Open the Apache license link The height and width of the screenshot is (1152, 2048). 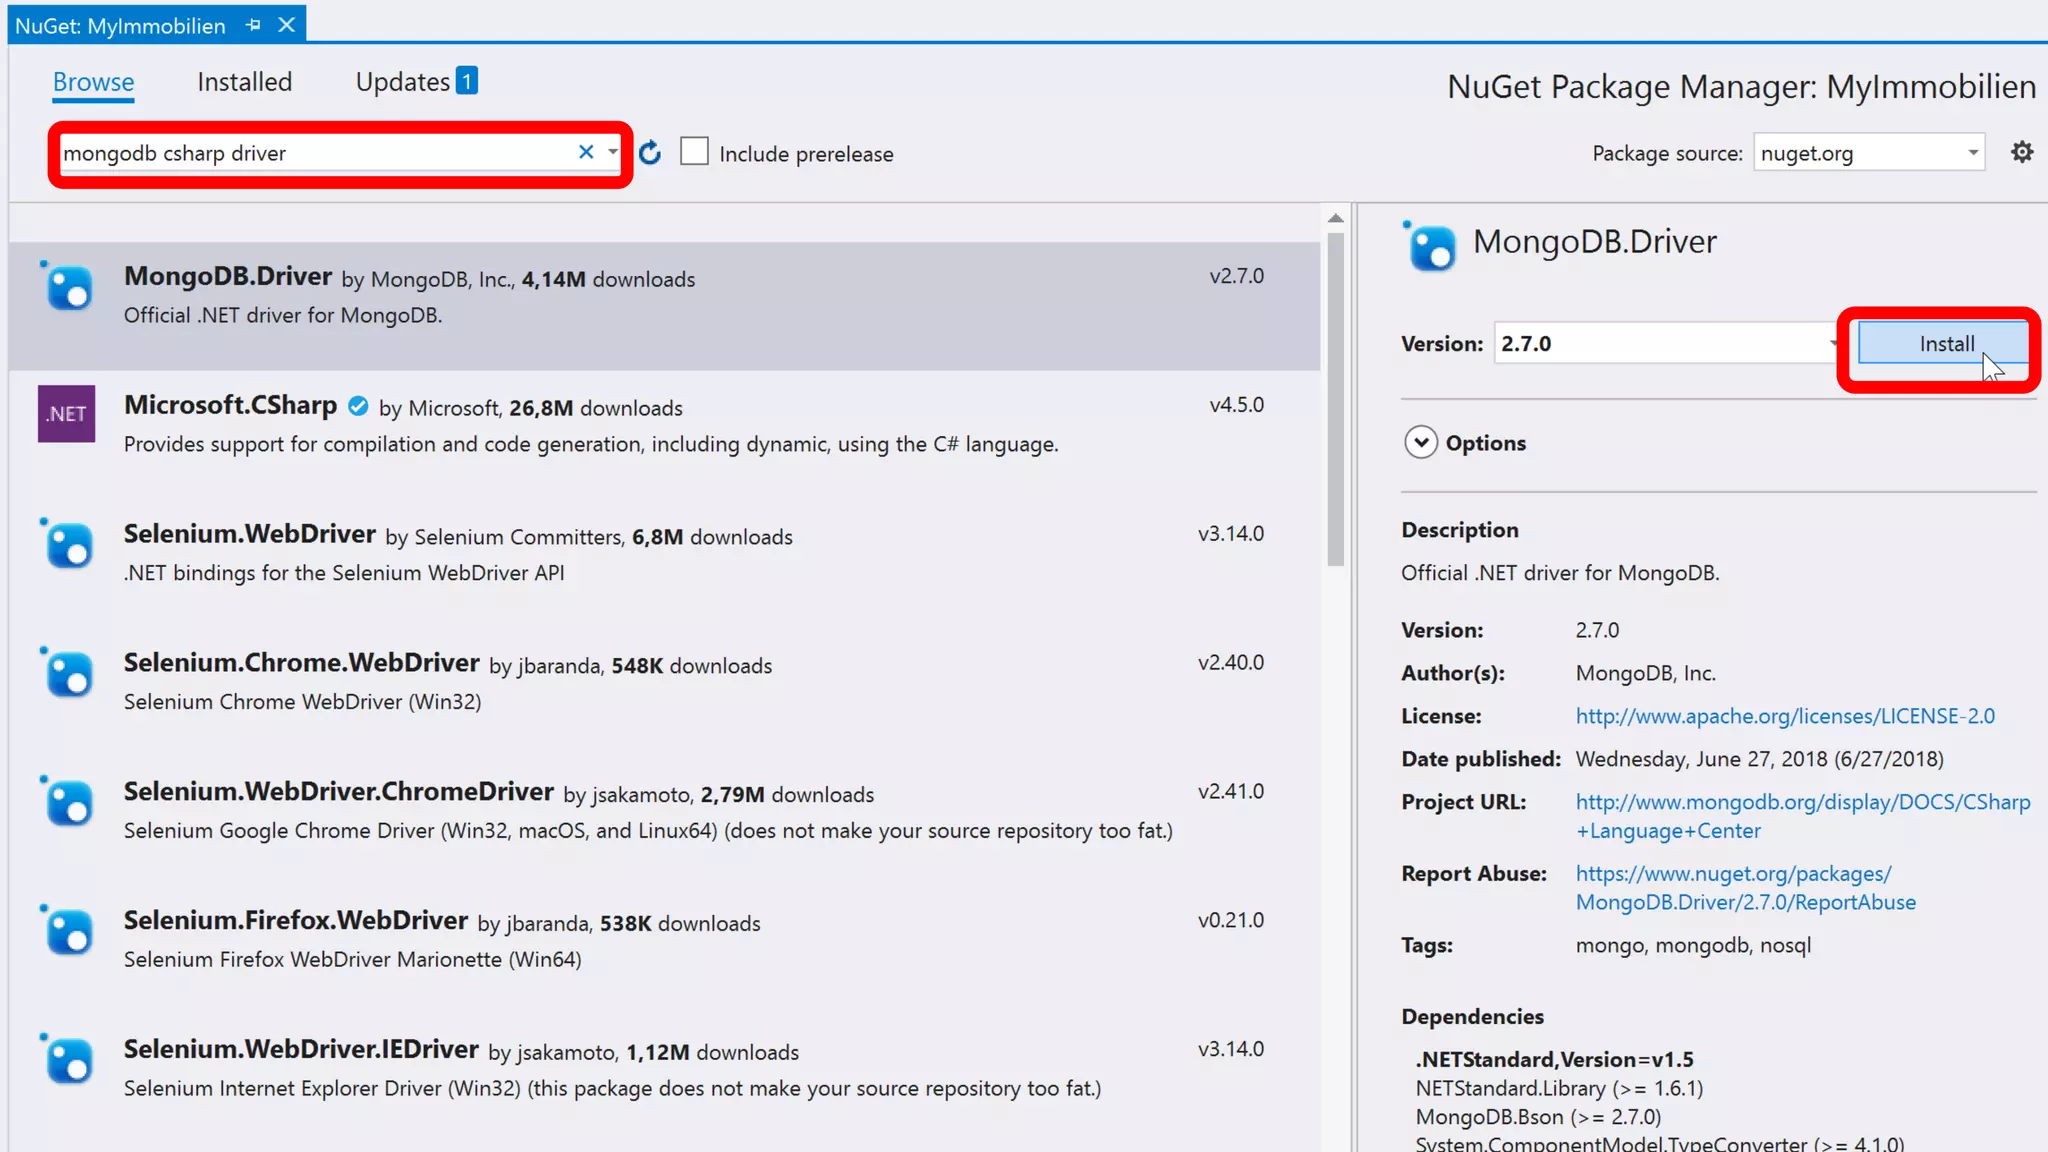1784,716
